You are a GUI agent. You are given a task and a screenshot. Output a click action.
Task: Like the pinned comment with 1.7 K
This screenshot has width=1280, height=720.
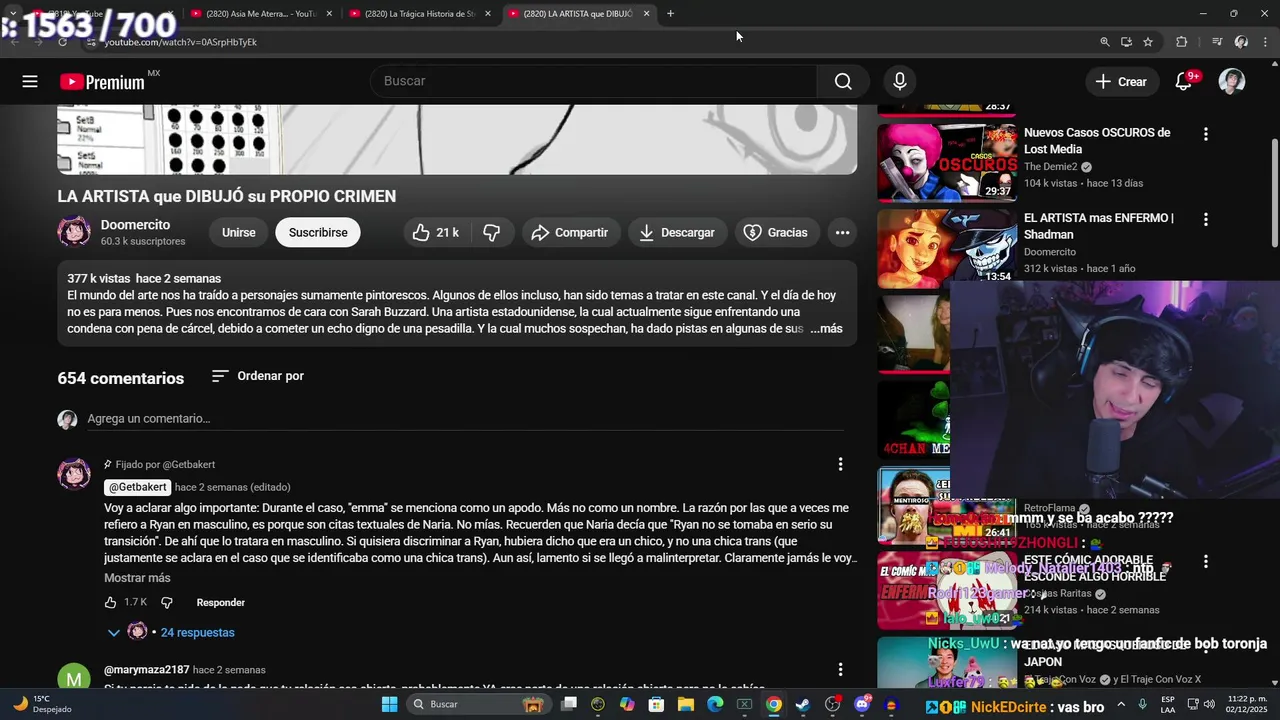pyautogui.click(x=111, y=602)
